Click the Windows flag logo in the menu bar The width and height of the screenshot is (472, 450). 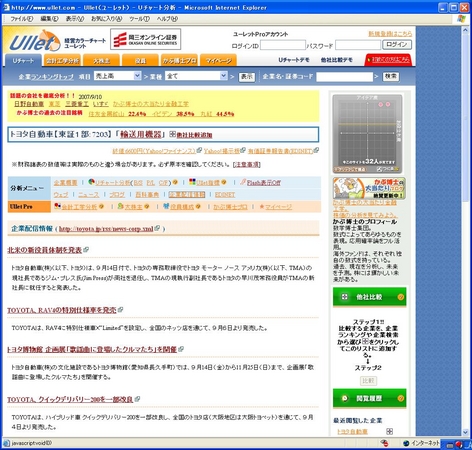[461, 19]
